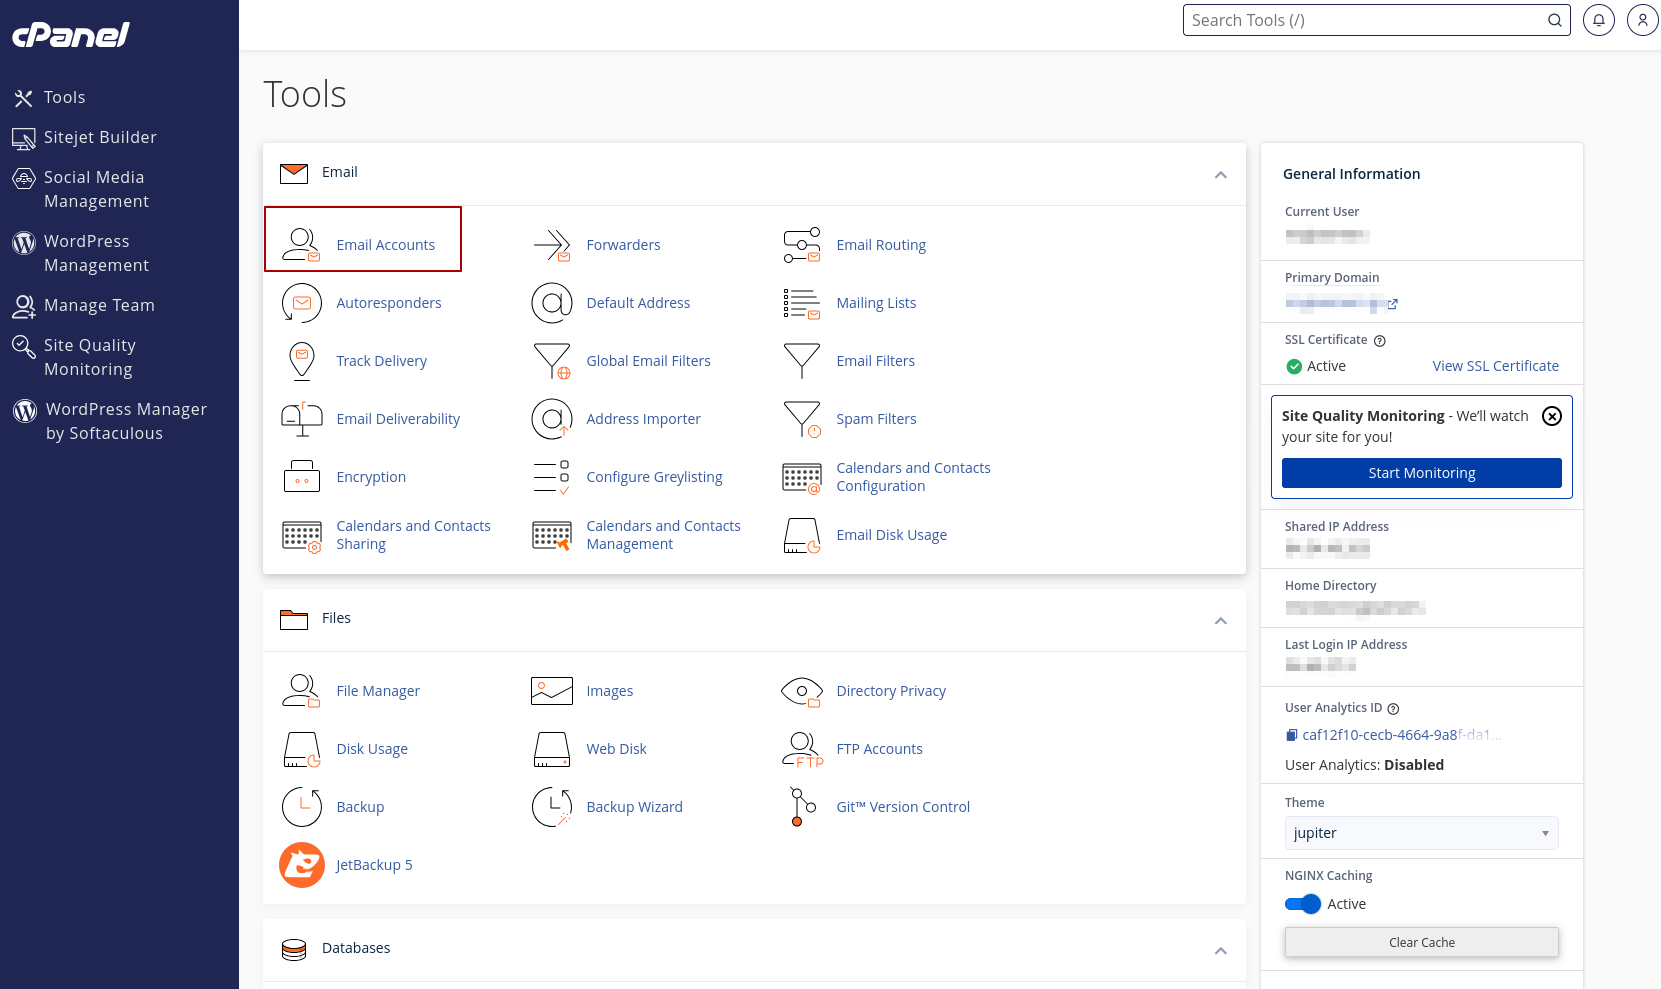Open the Spam Filters funnel icon

pyautogui.click(x=802, y=419)
